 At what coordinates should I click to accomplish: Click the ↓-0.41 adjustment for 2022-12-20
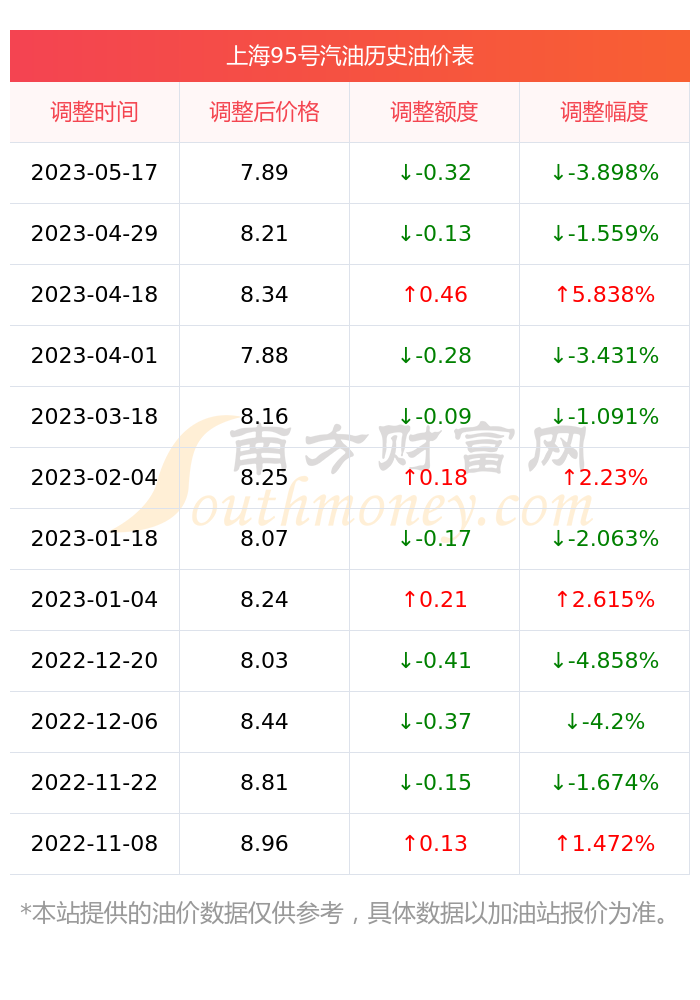[x=434, y=661]
